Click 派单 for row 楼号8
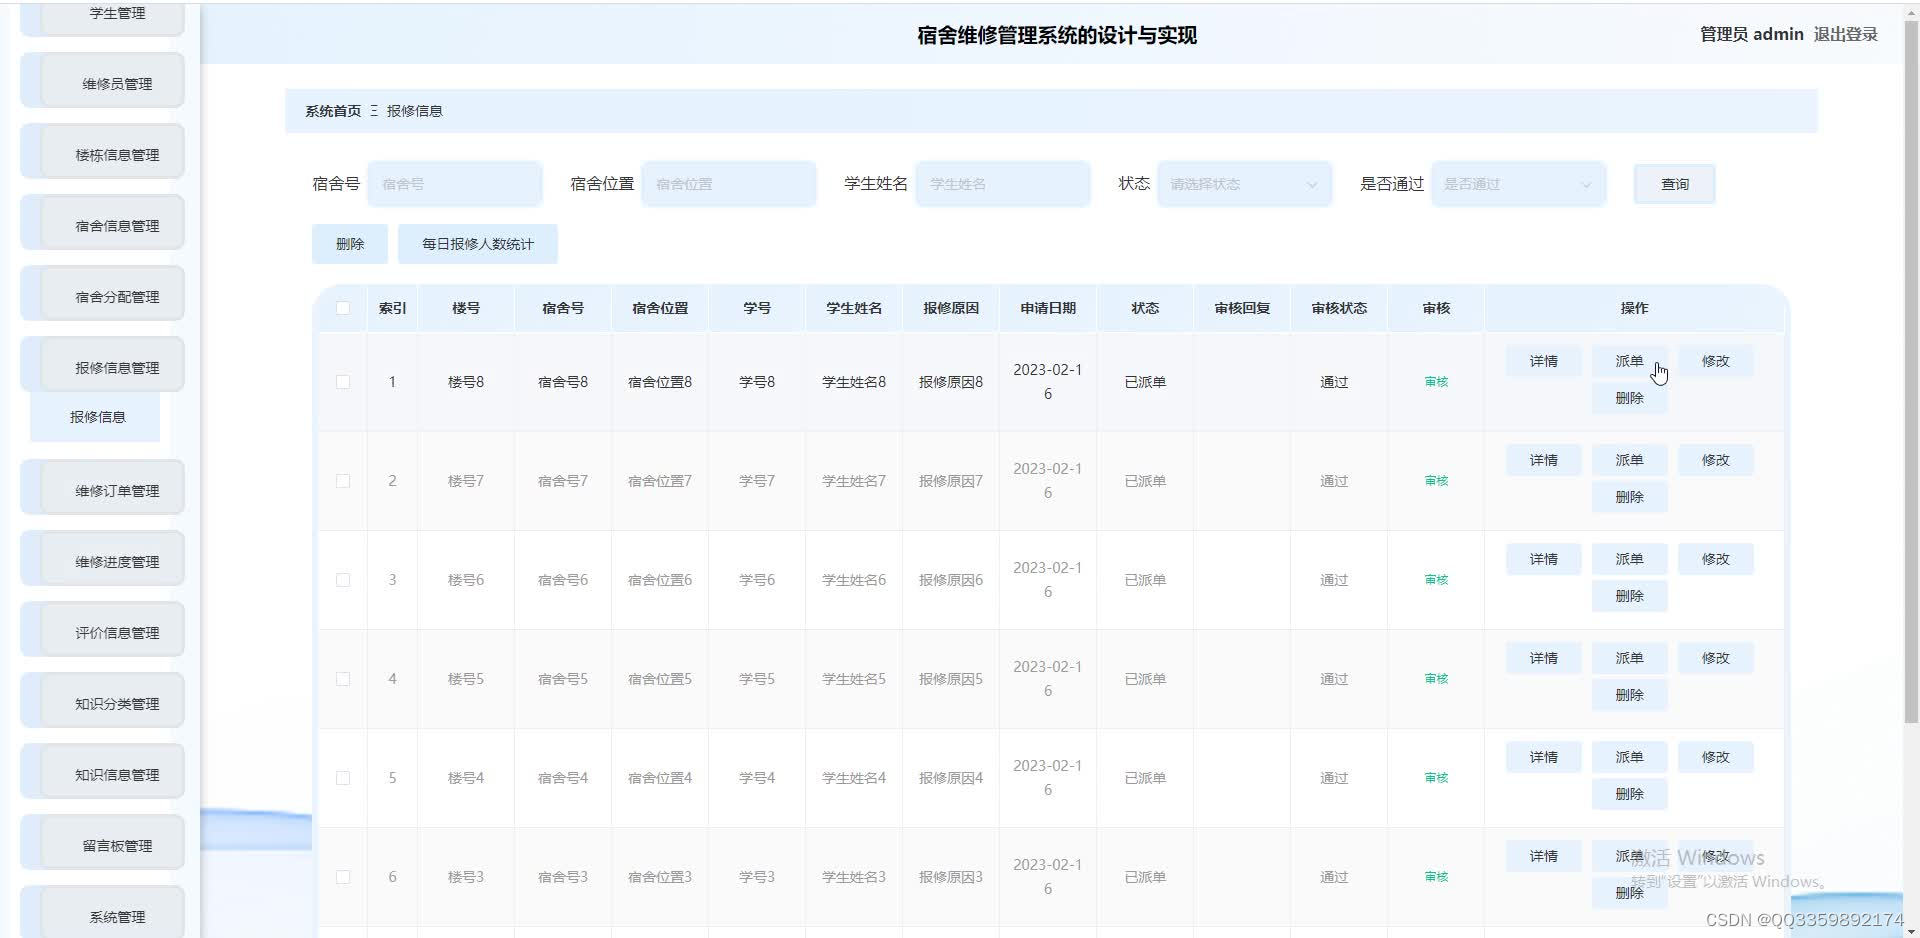Screen dimensions: 1920x938 pyautogui.click(x=1629, y=361)
